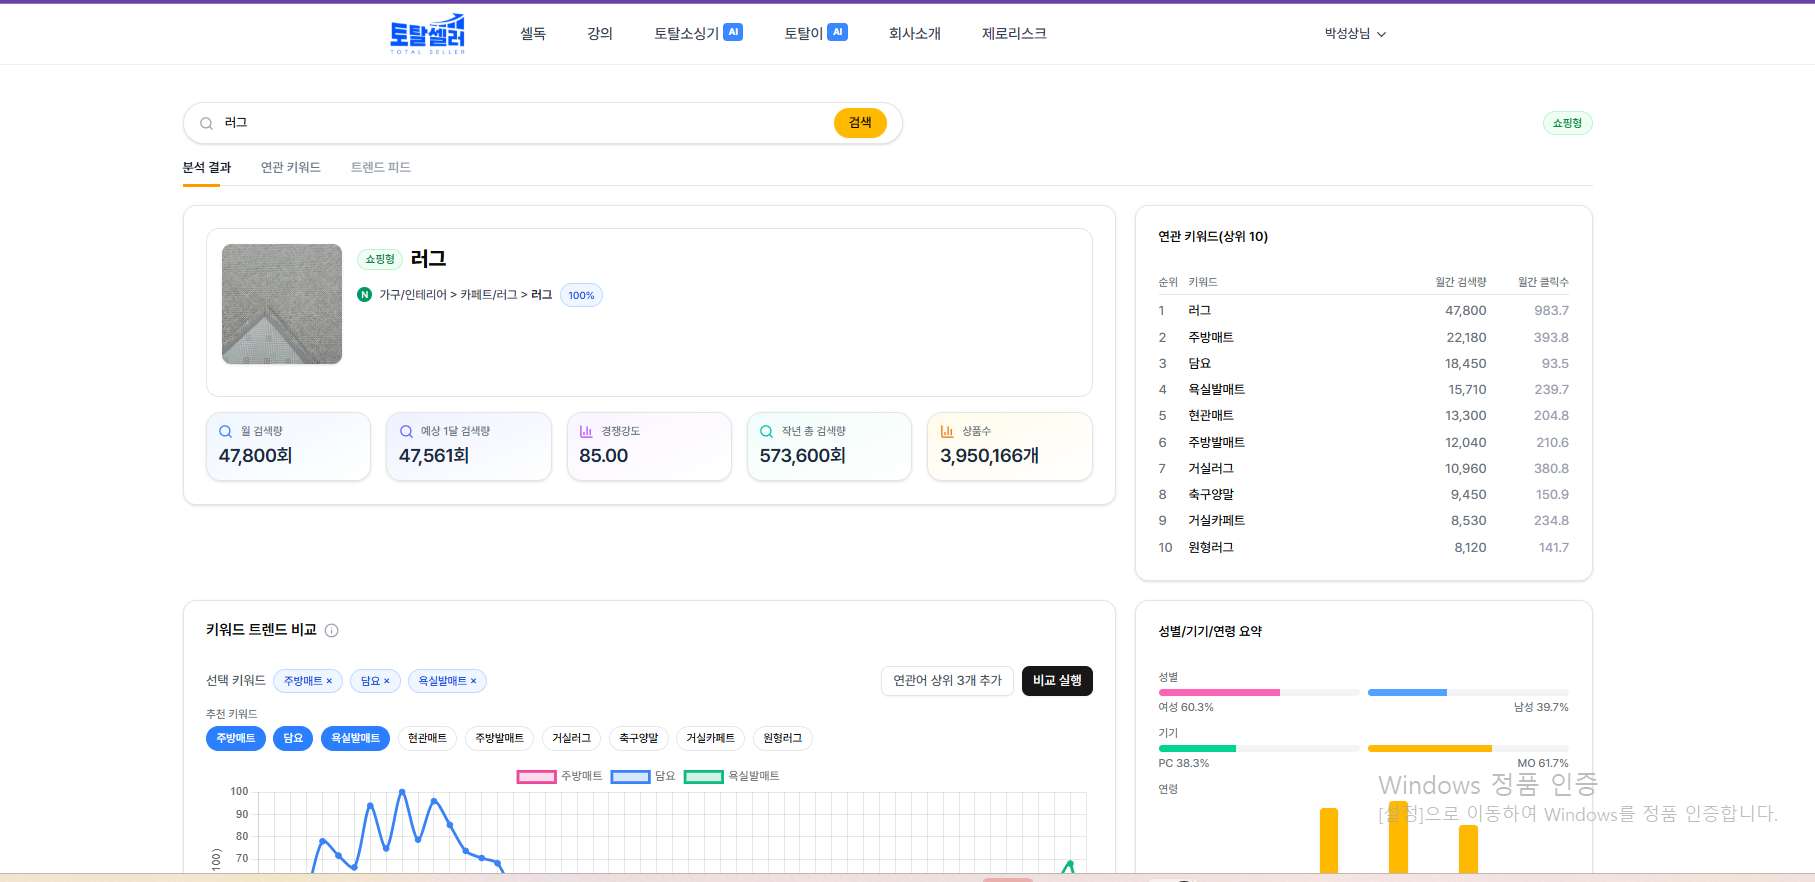Toggle the 축구양말 recommended keyword pill
Image resolution: width=1815 pixels, height=882 pixels.
point(638,738)
